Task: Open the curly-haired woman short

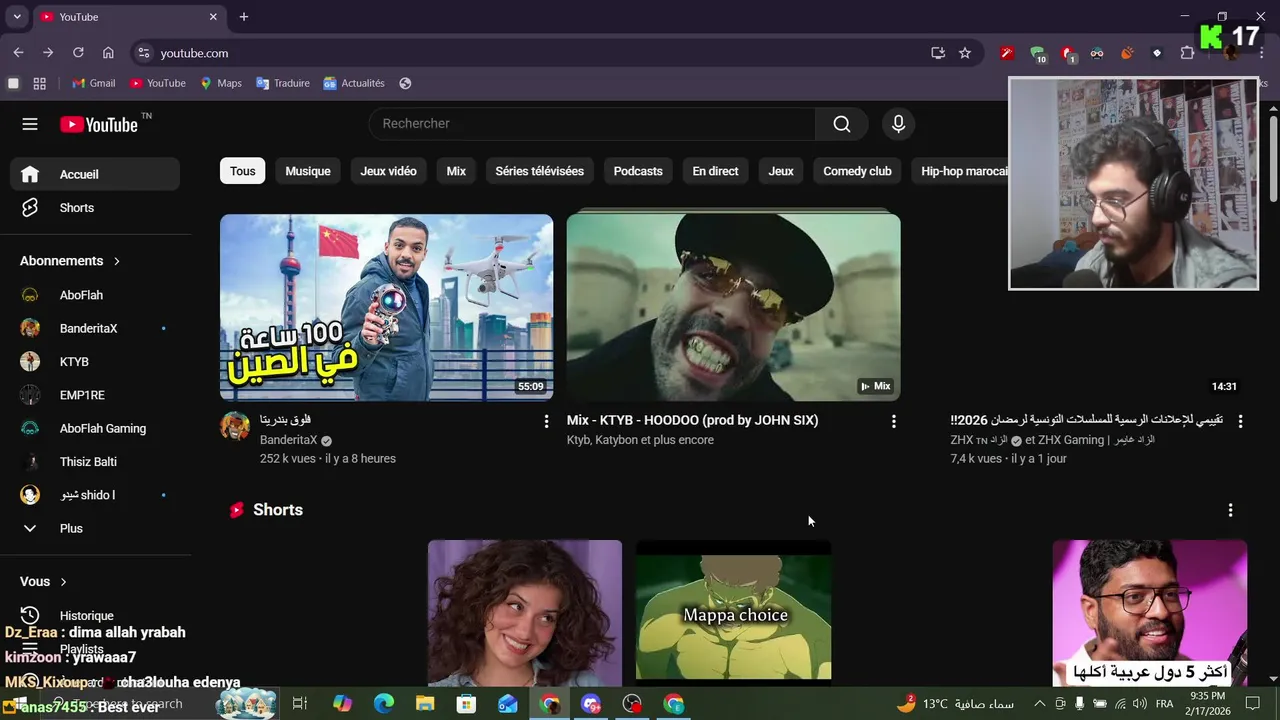Action: 525,612
